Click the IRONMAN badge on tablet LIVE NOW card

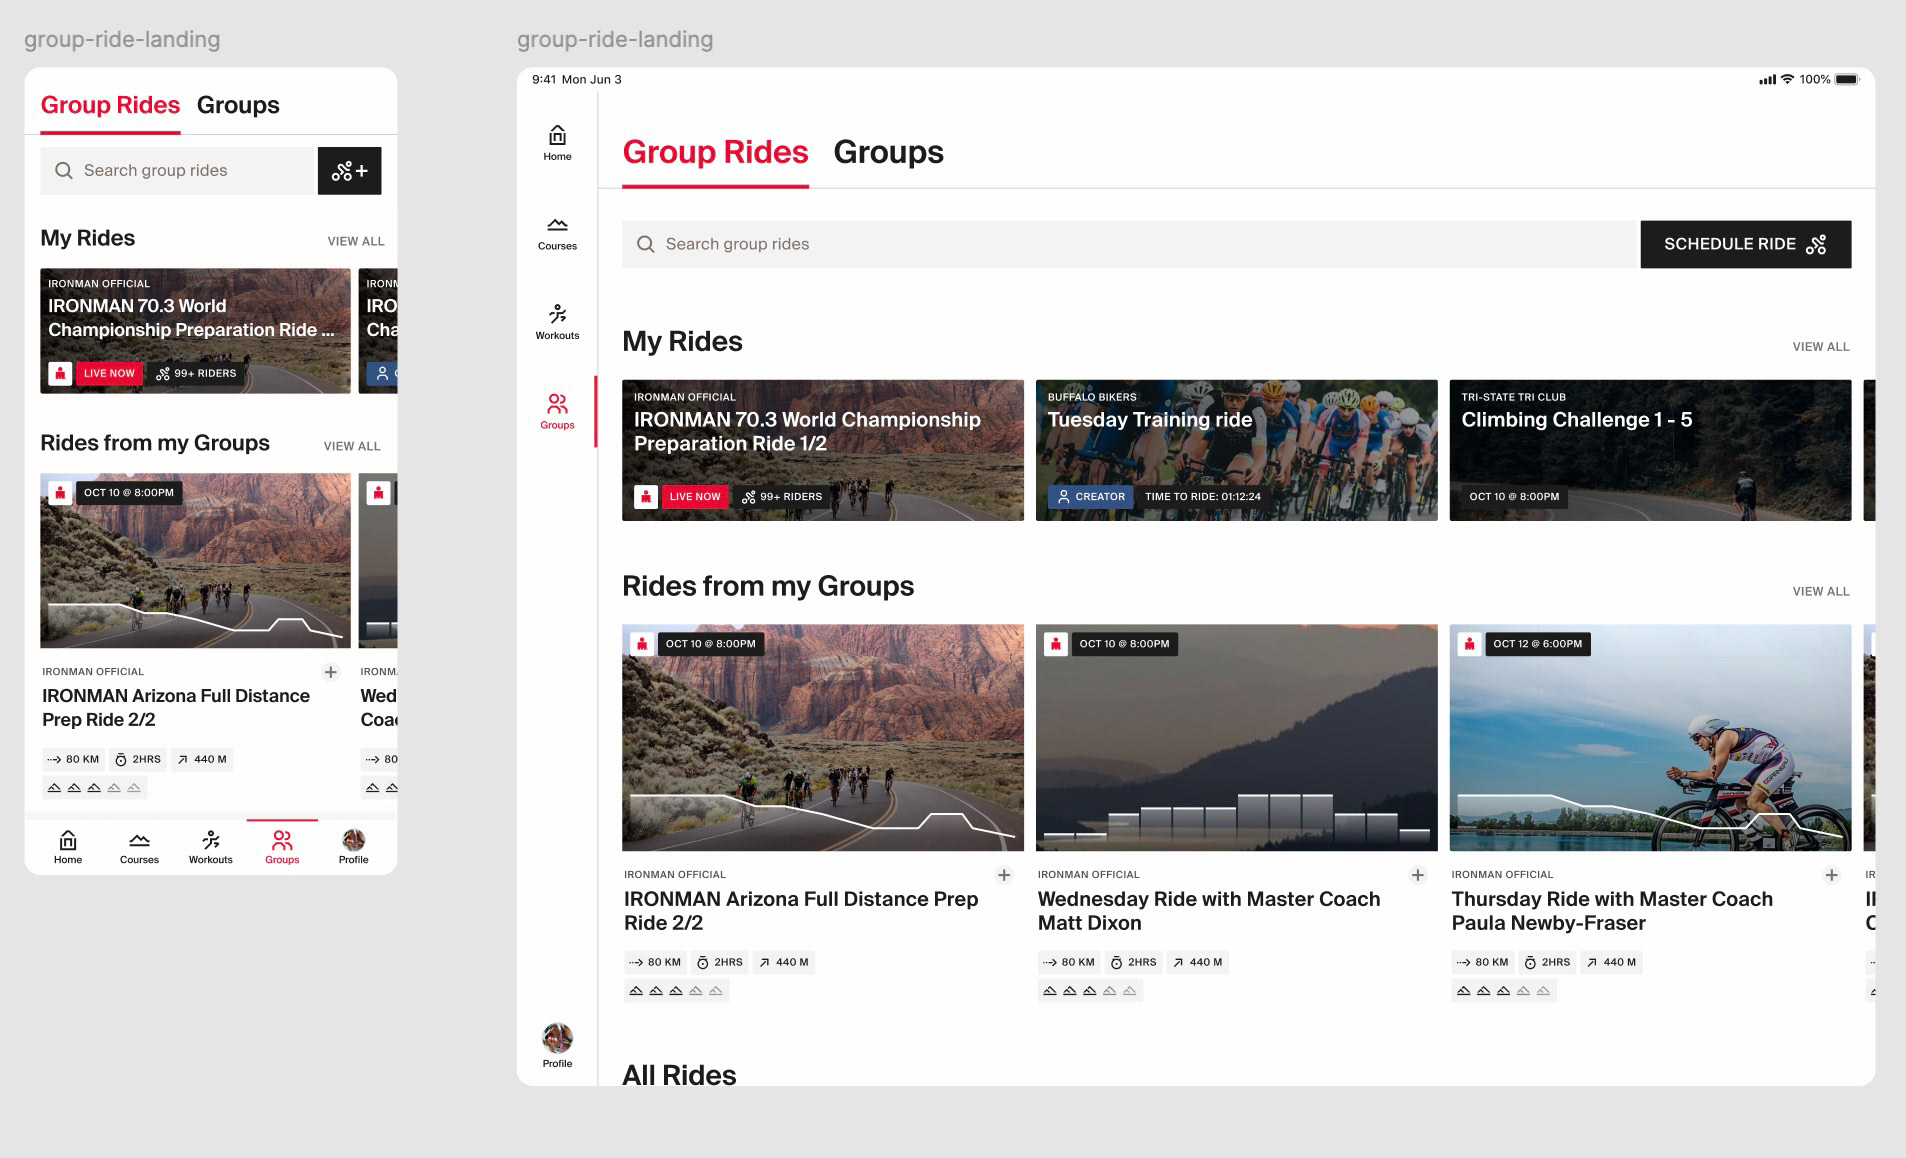point(646,496)
